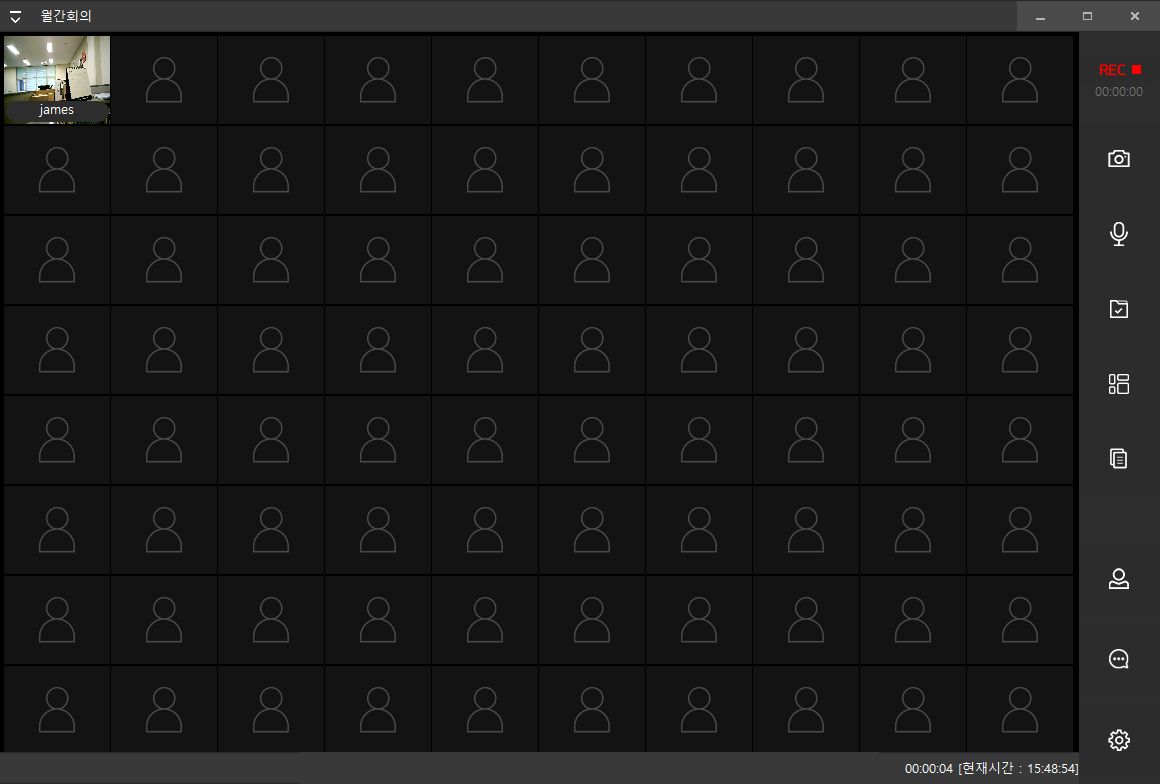1160x784 pixels.
Task: Show the participant list
Action: click(1119, 578)
